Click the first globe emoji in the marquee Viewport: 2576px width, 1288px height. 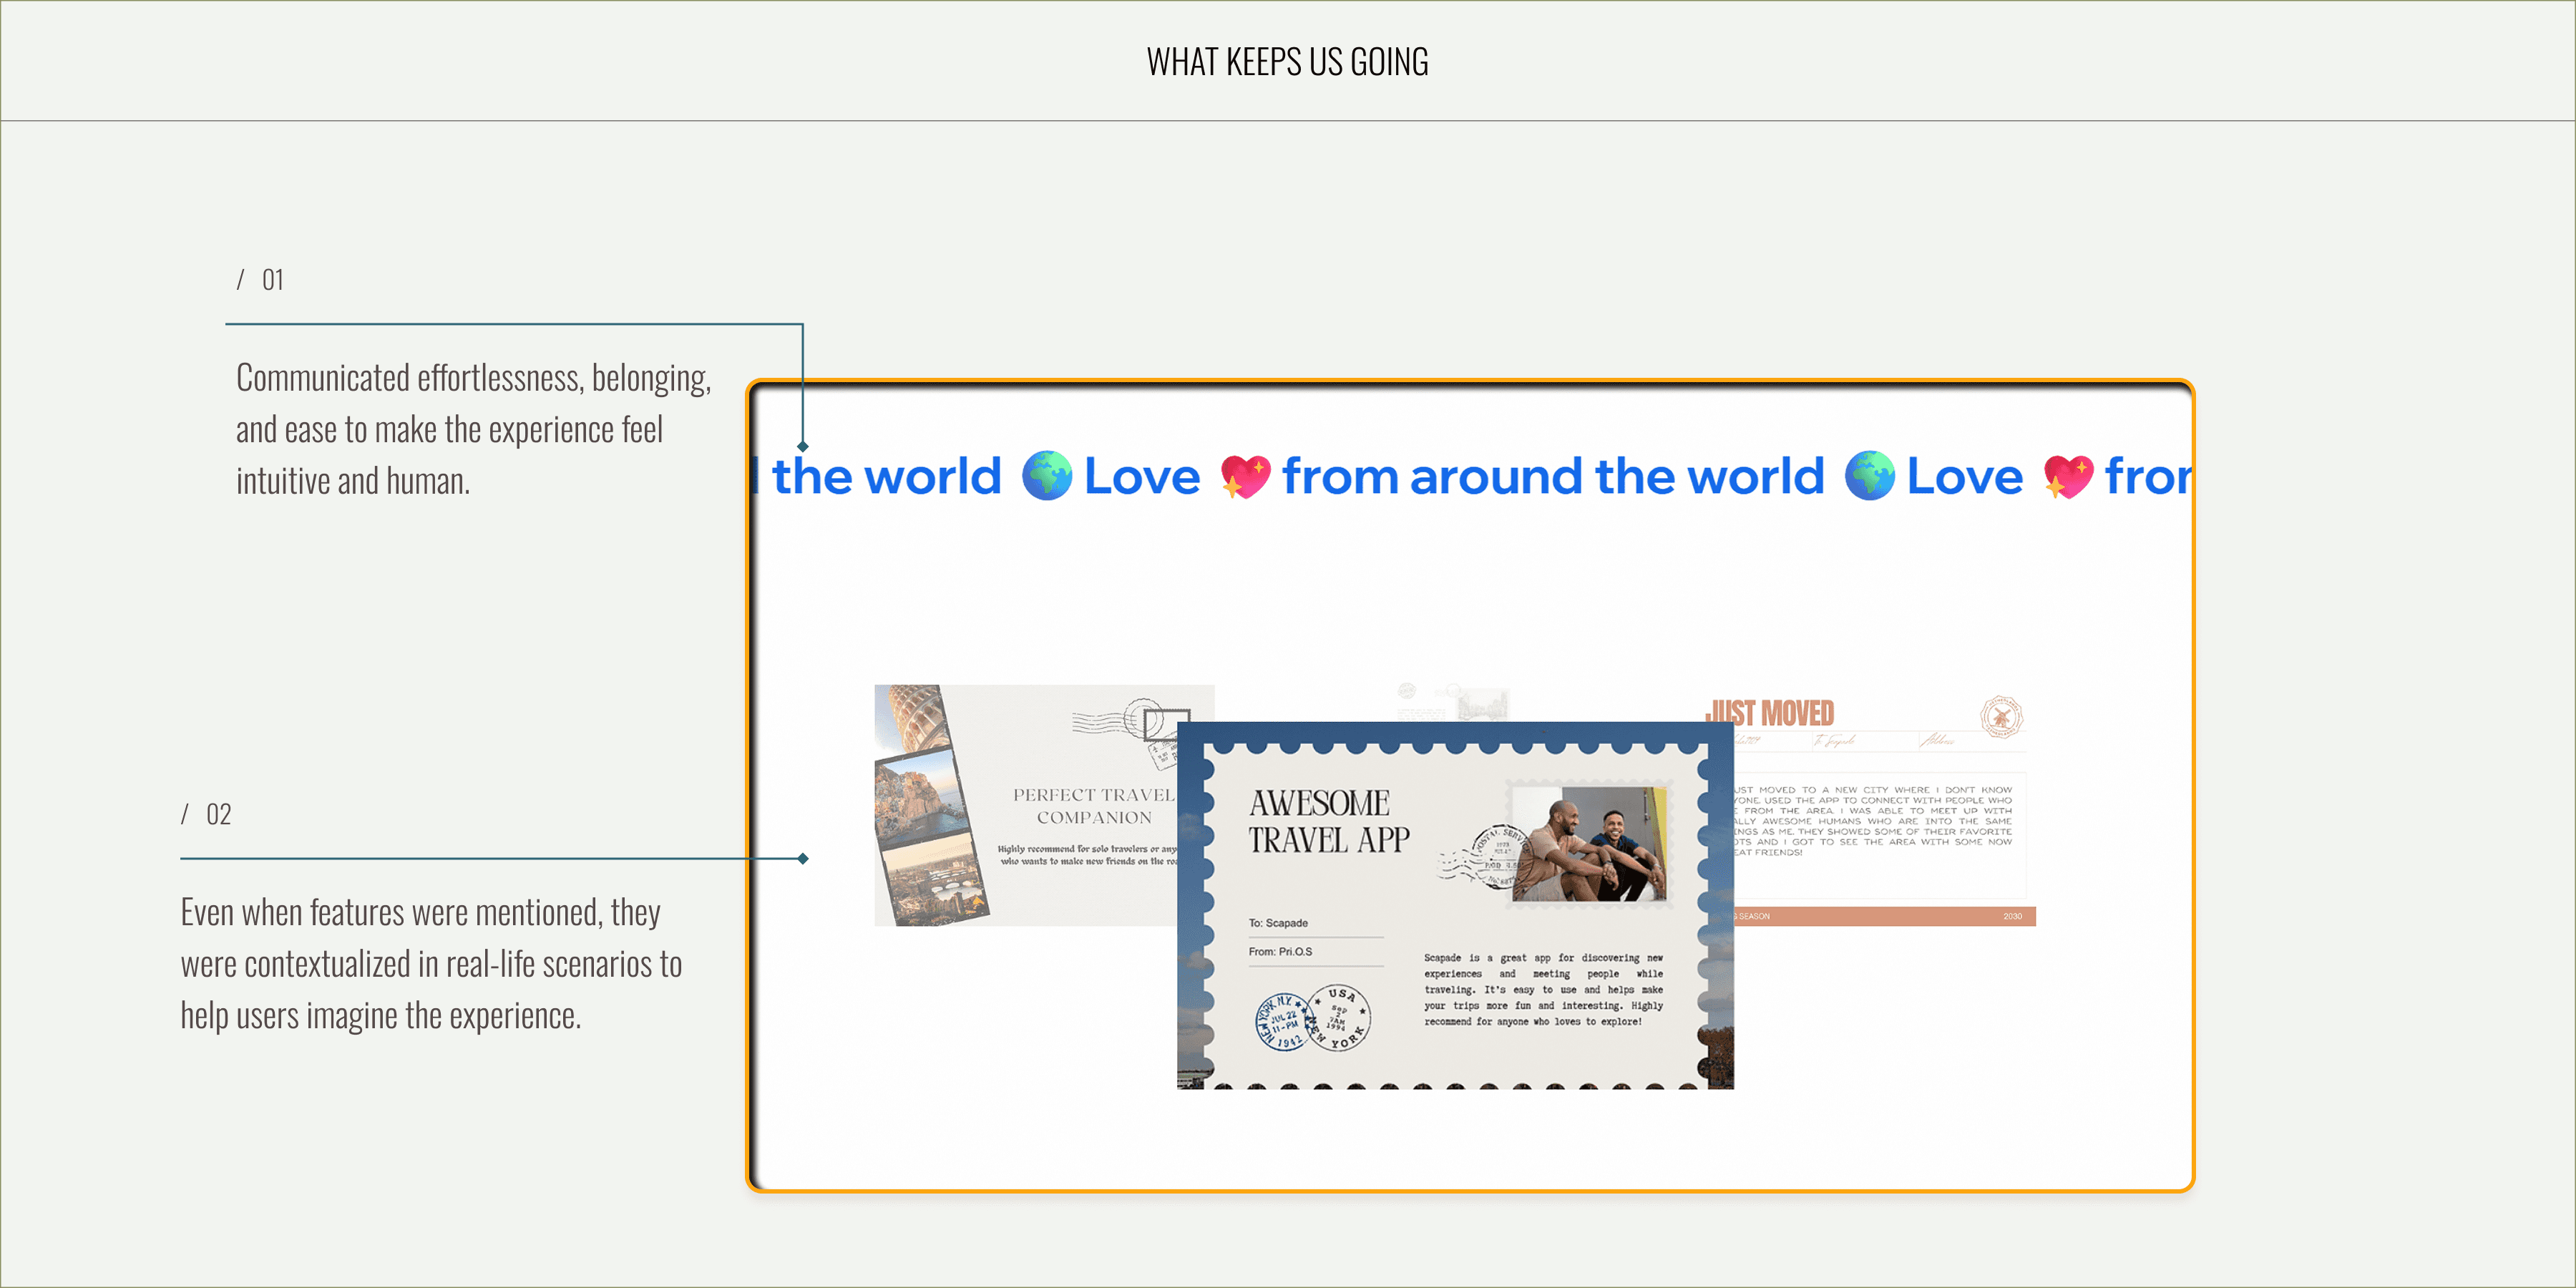pos(1047,476)
